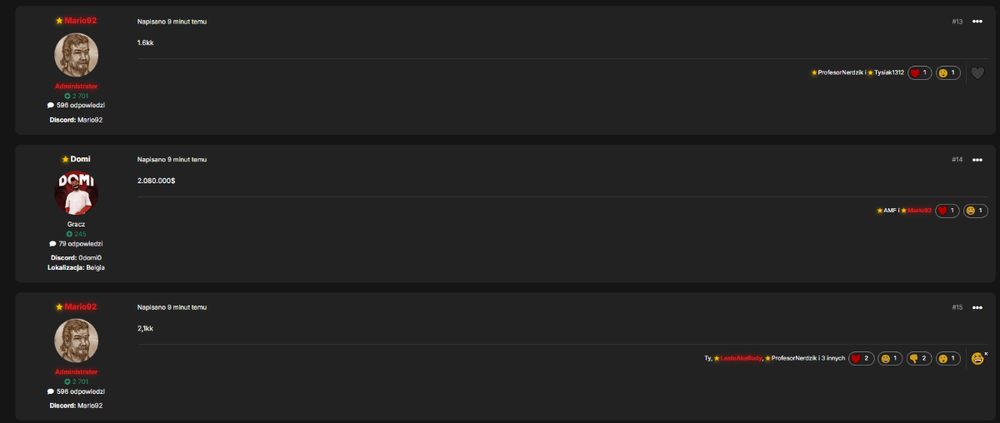This screenshot has height=423, width=1000.
Task: Click the red heart reaction count on post #13
Action: [x=920, y=73]
